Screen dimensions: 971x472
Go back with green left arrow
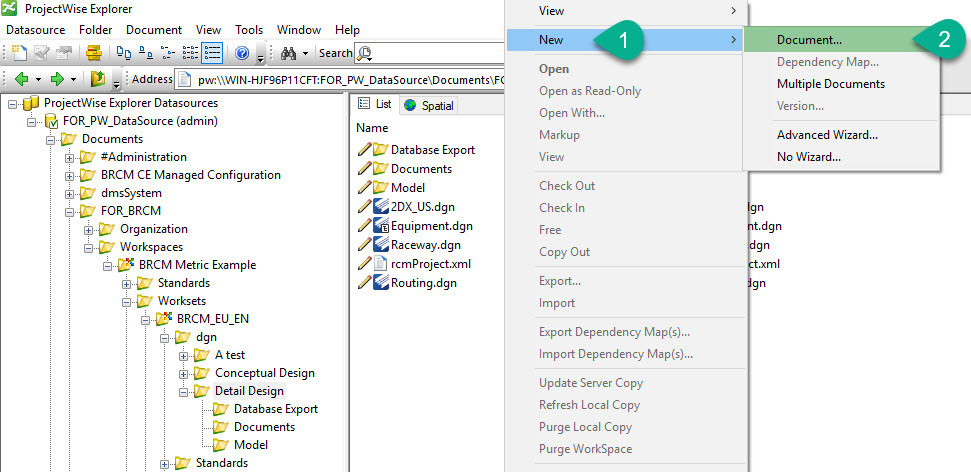22,79
